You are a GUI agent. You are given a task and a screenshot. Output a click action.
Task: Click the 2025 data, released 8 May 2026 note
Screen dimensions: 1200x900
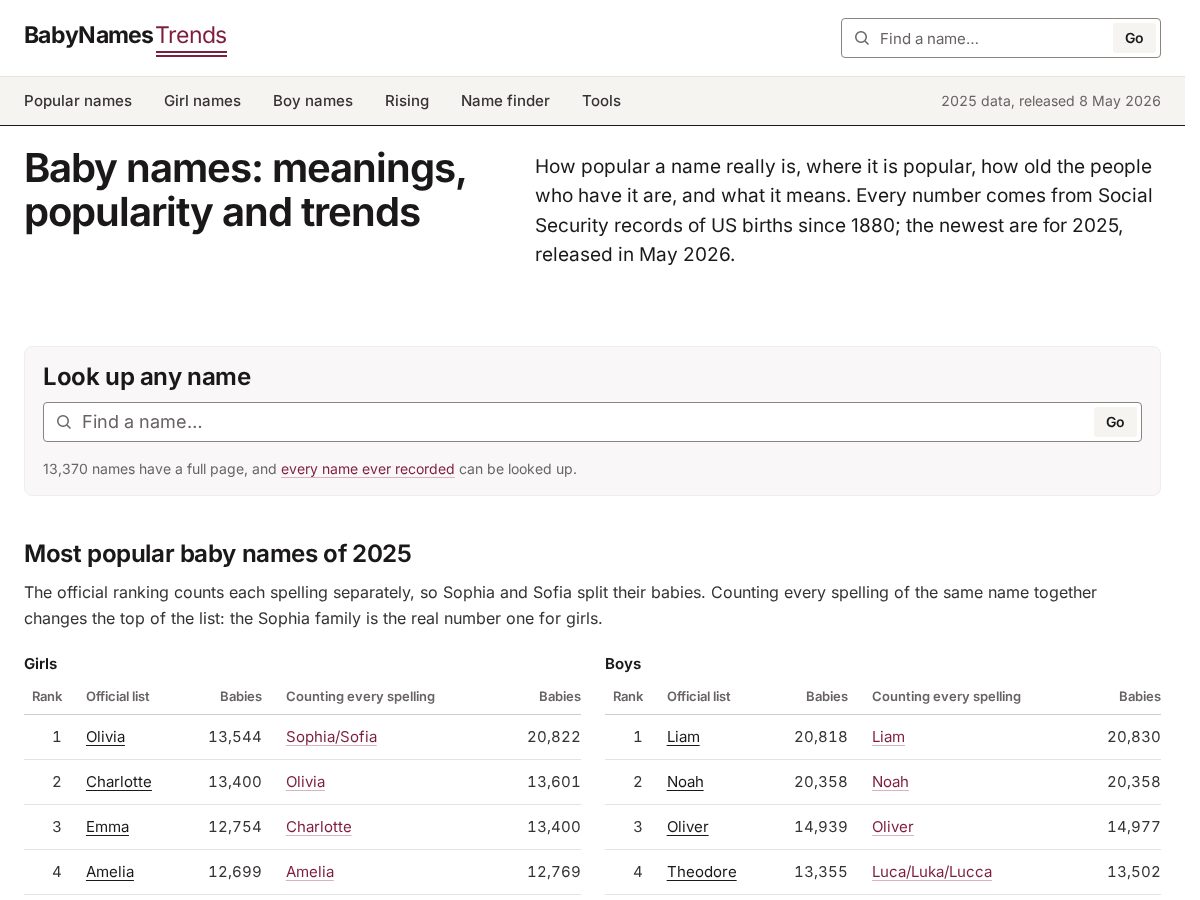[1051, 101]
